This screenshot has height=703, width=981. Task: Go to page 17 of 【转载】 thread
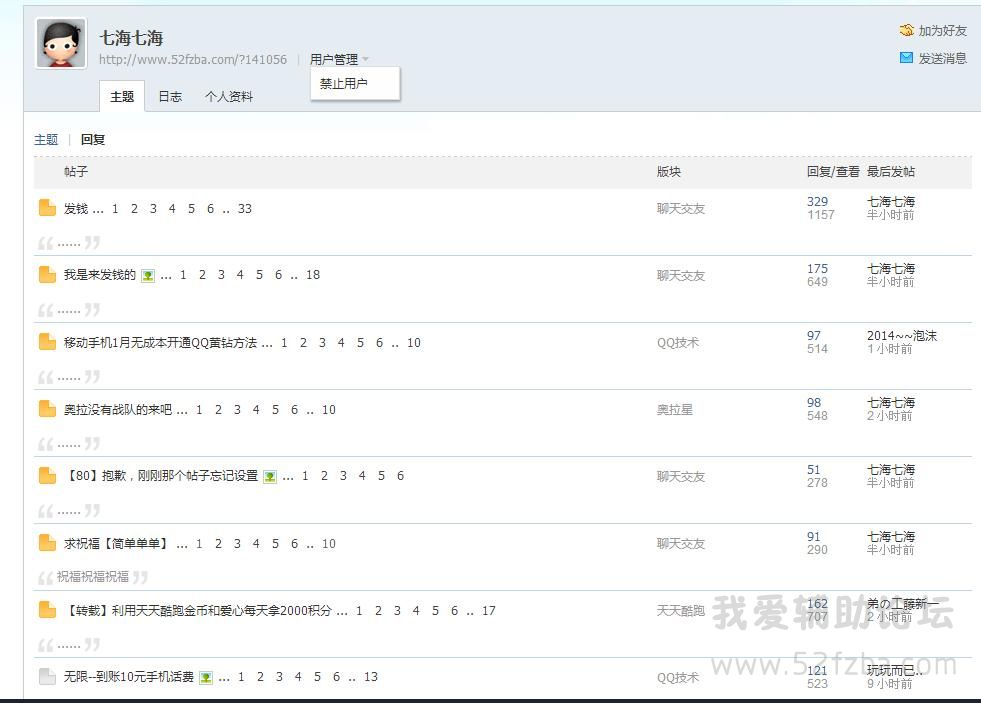tap(489, 610)
